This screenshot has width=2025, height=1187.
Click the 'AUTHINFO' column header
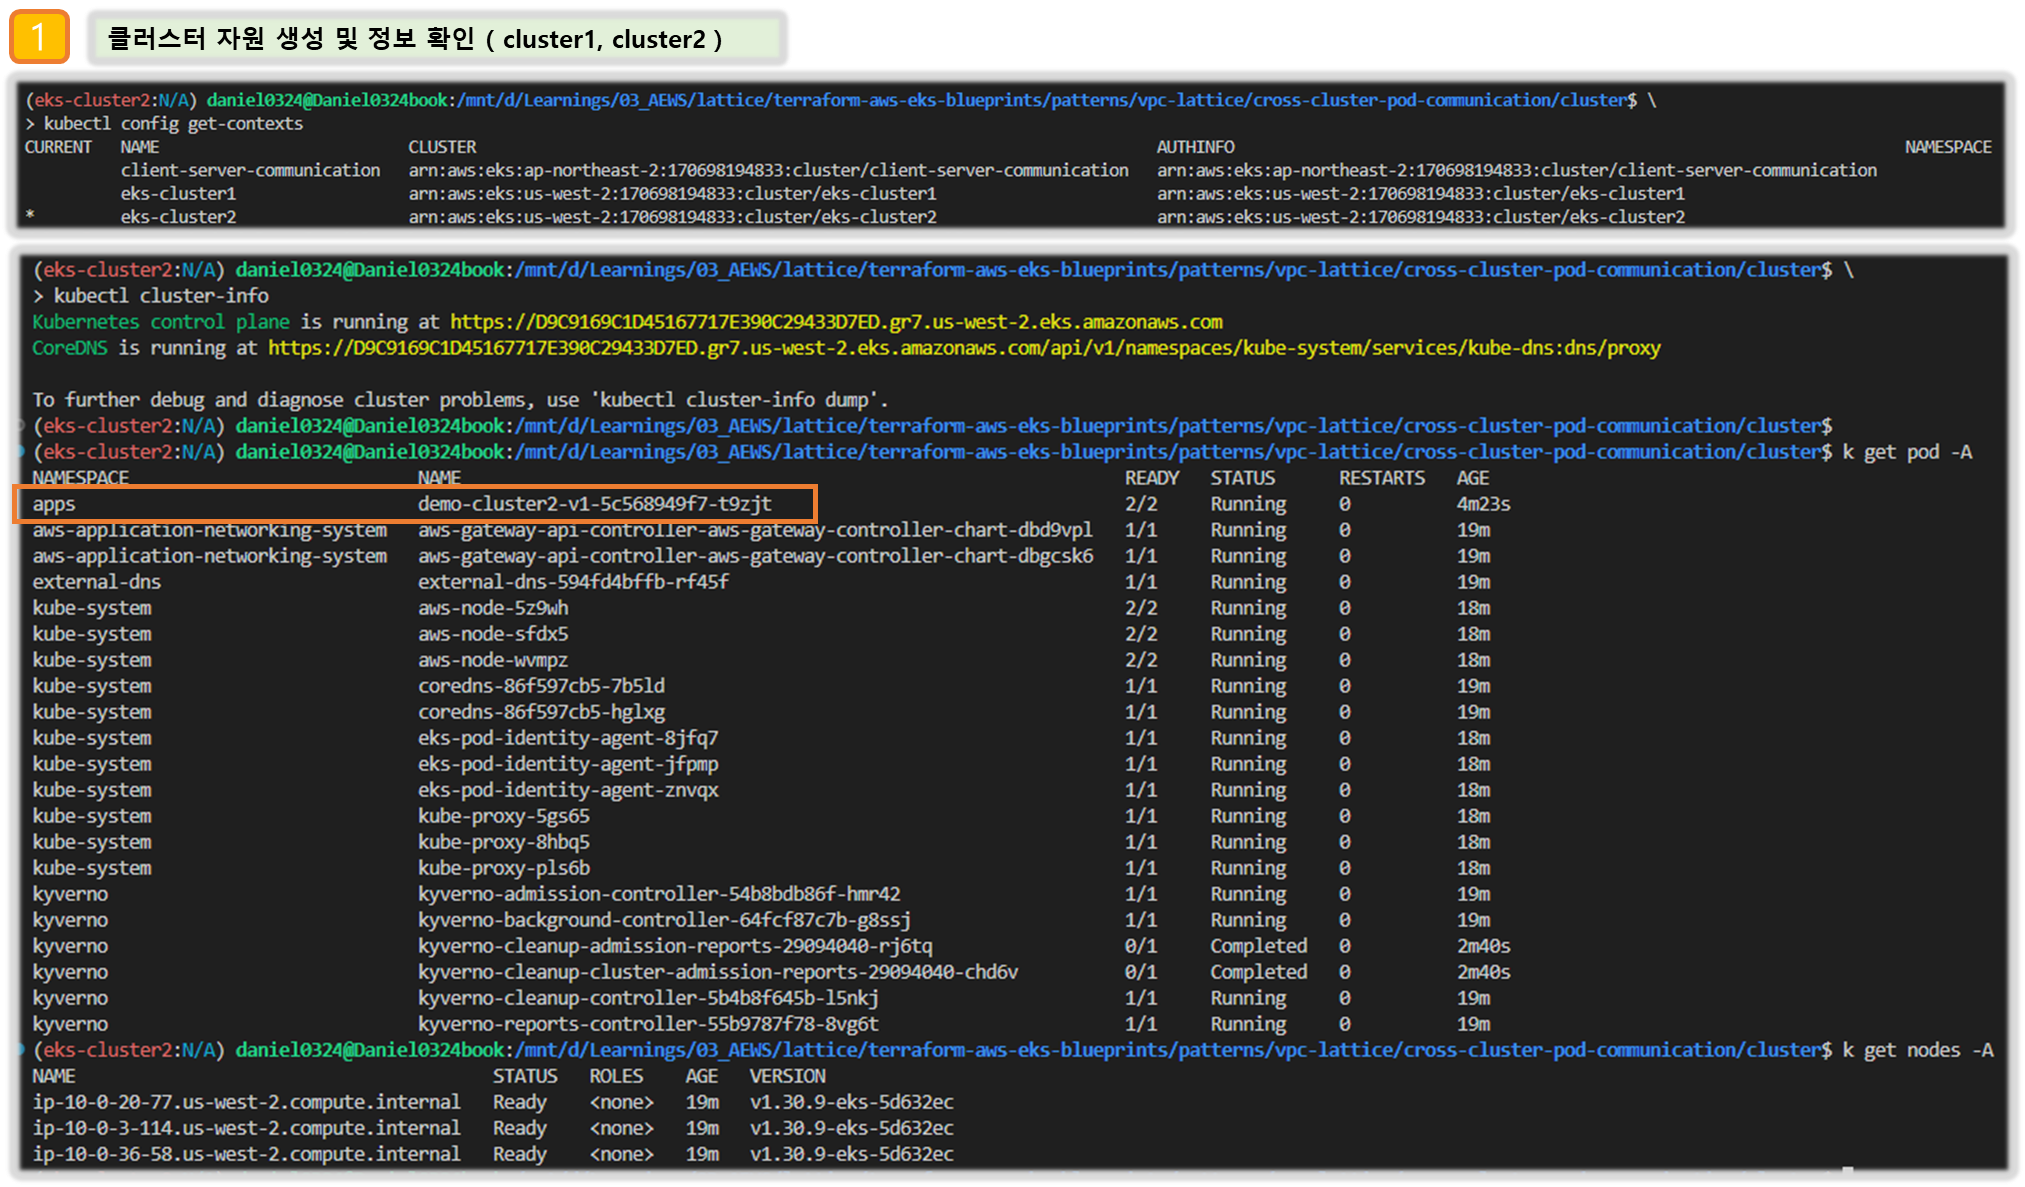click(x=1195, y=147)
